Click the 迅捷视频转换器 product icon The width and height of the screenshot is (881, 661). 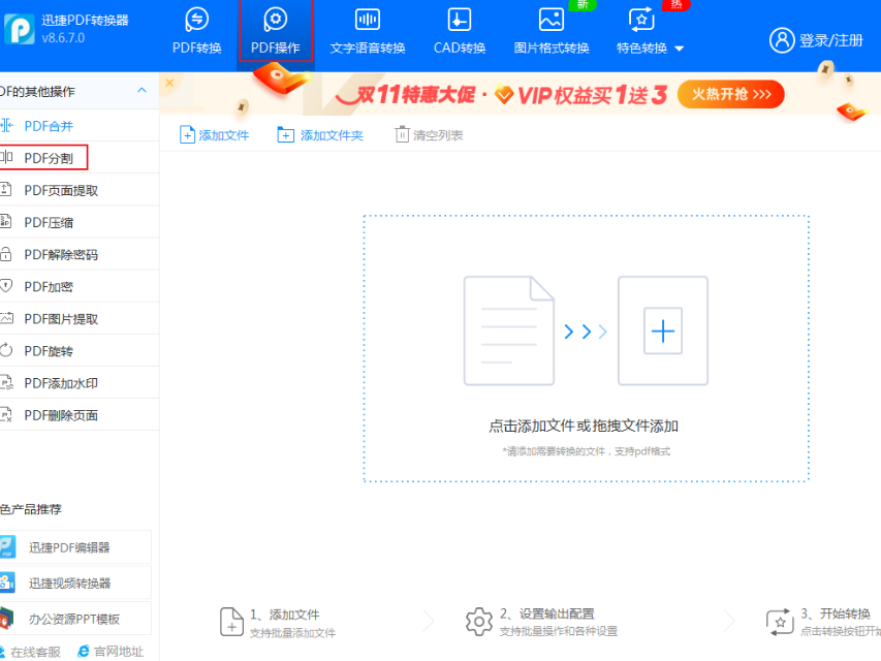point(7,583)
